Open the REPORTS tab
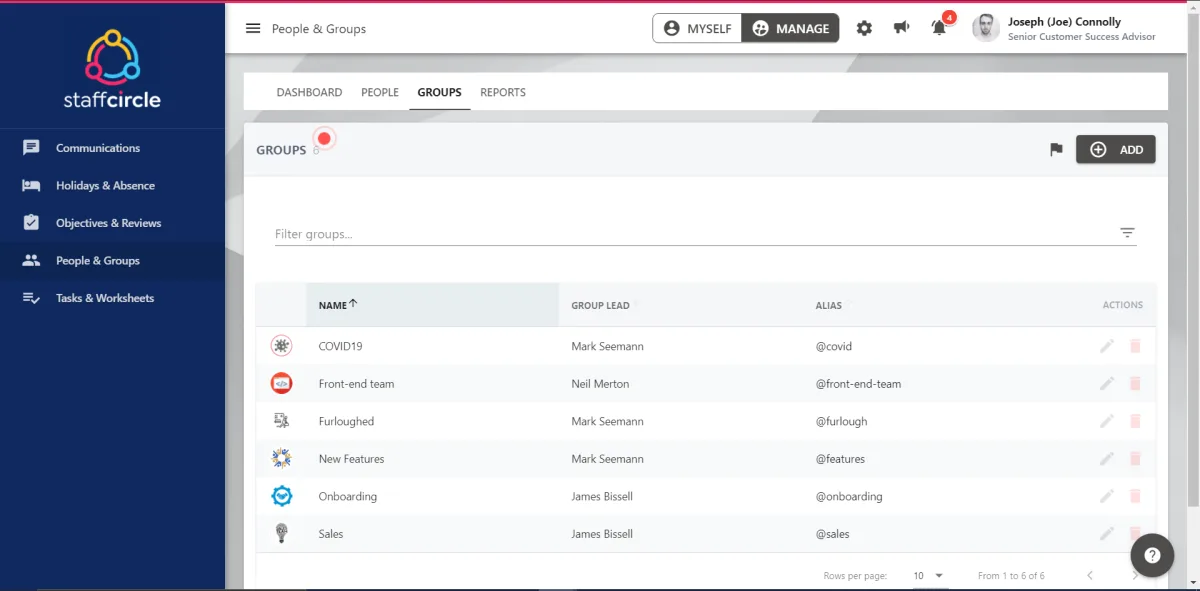 click(503, 92)
